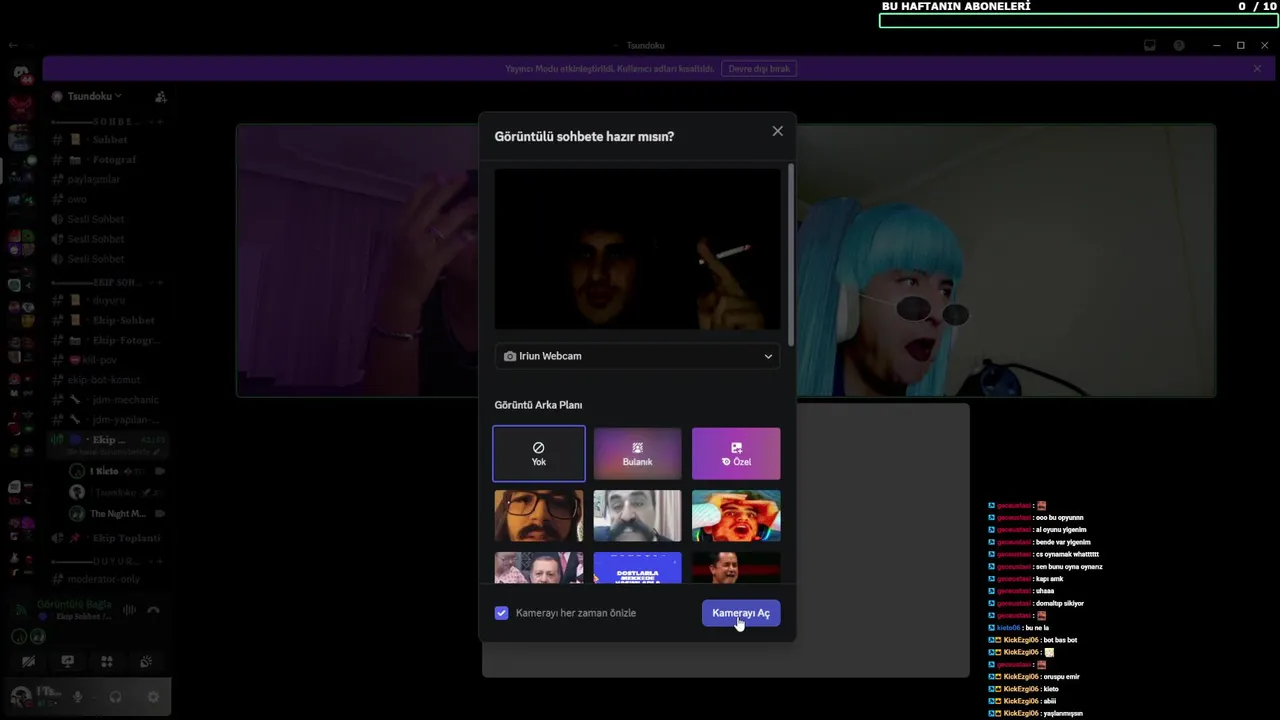Click the dialog's vertical scrollbar
The height and width of the screenshot is (720, 1280).
click(790, 255)
